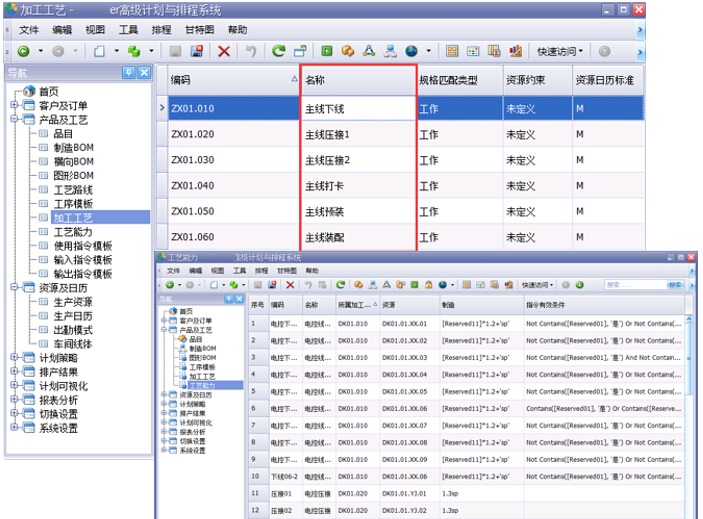Open the 帮助 menu in main window
The width and height of the screenshot is (703, 519).
(238, 30)
